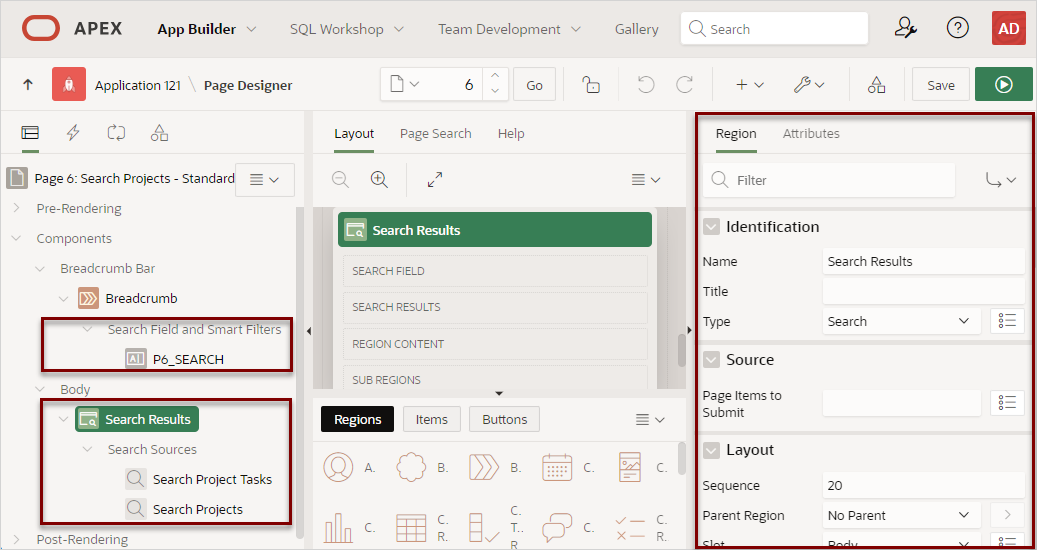
Task: Open the Shared Components icon
Action: (876, 85)
